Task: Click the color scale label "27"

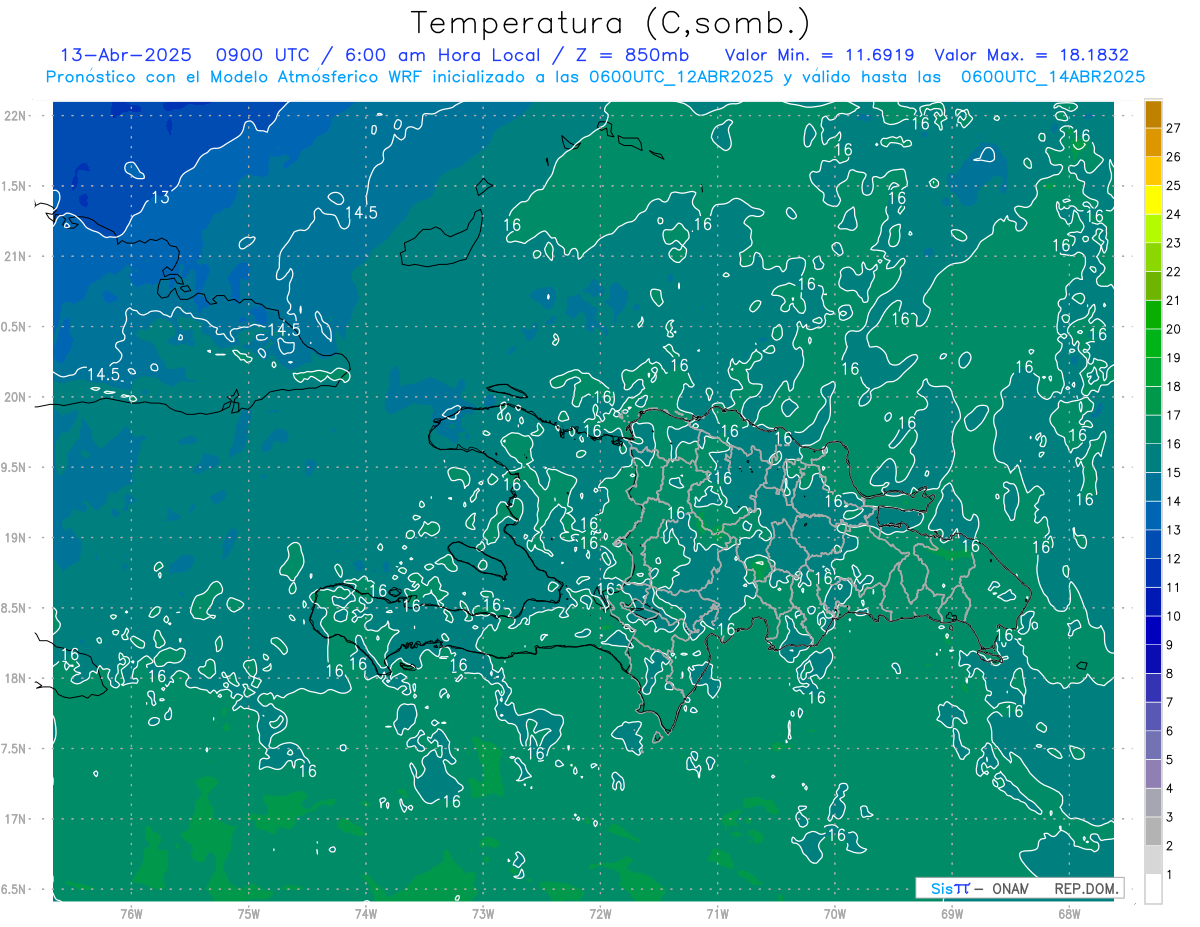Action: (x=1174, y=127)
